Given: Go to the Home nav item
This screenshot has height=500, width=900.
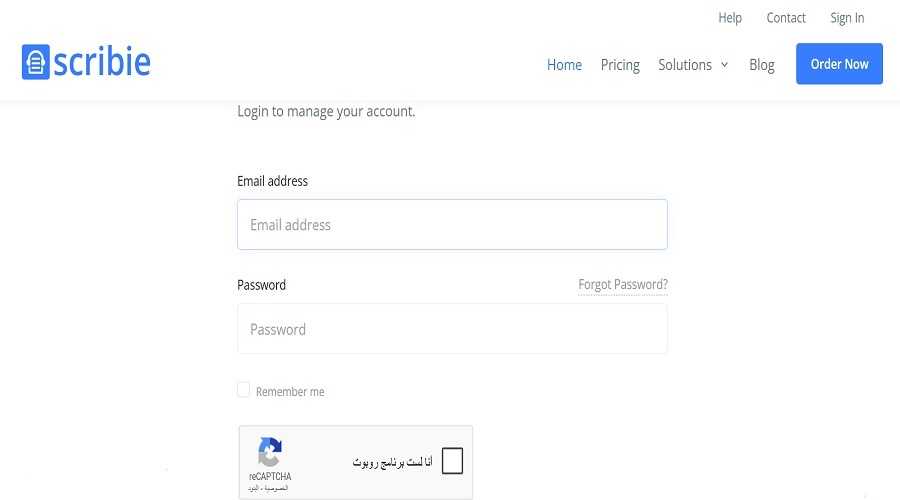Looking at the screenshot, I should [x=564, y=65].
